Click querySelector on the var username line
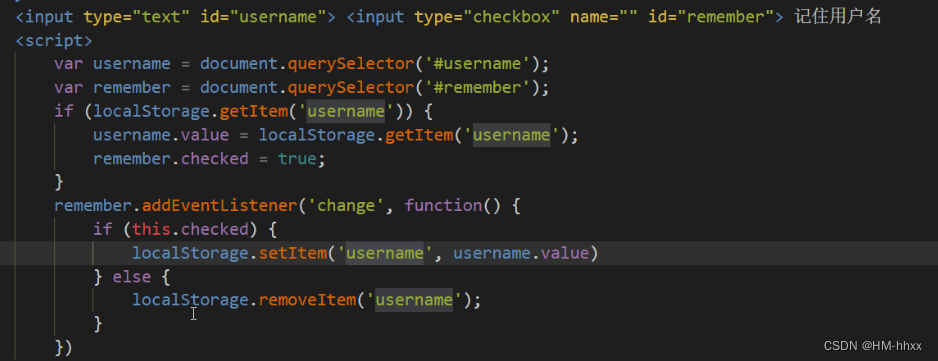 351,64
